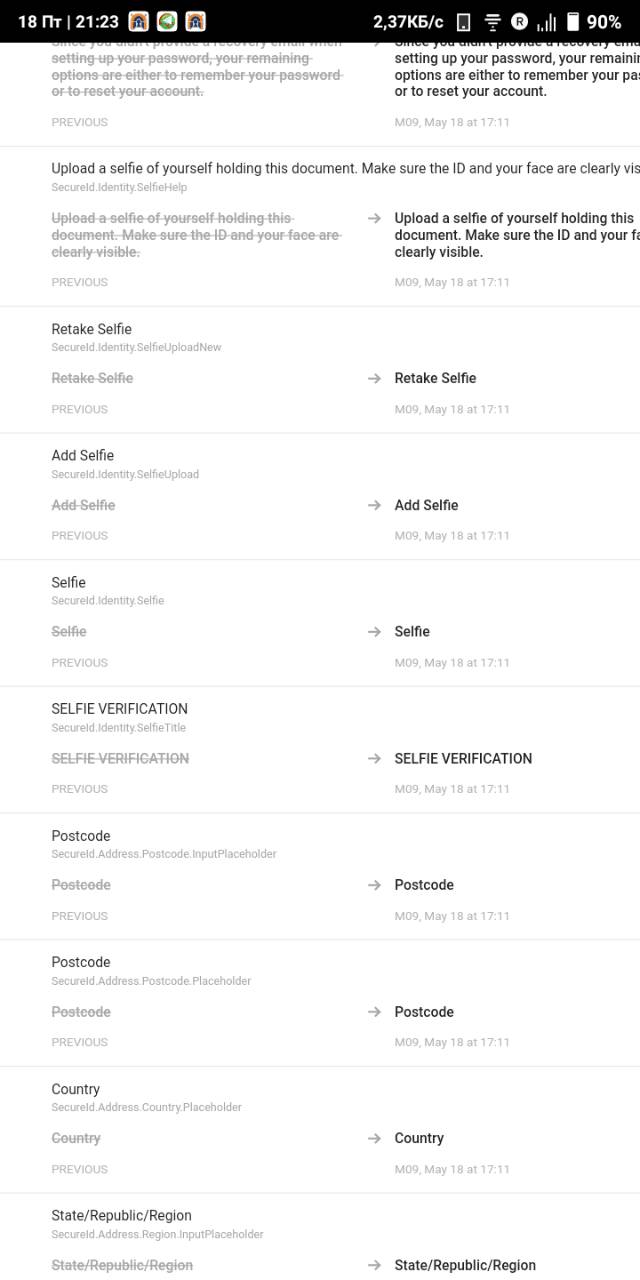640x1280 pixels.
Task: Tap the date stamp under the new Country text
Action: [452, 1169]
